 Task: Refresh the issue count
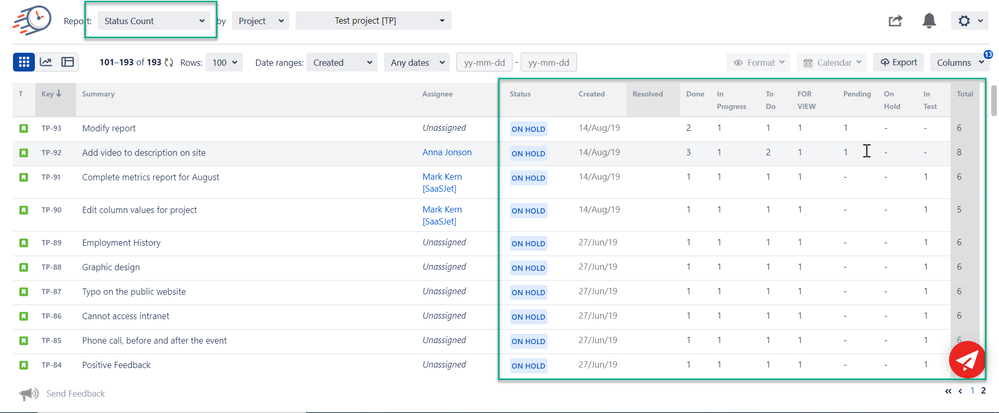click(169, 62)
